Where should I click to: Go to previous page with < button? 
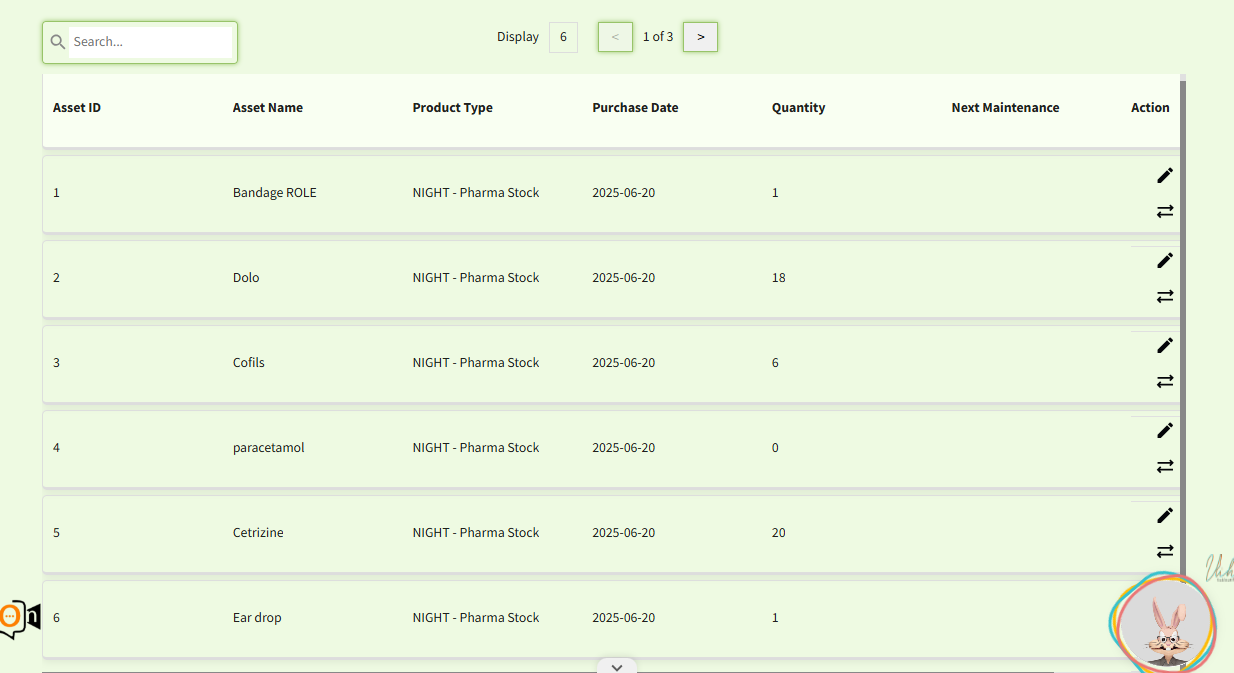[x=615, y=37]
